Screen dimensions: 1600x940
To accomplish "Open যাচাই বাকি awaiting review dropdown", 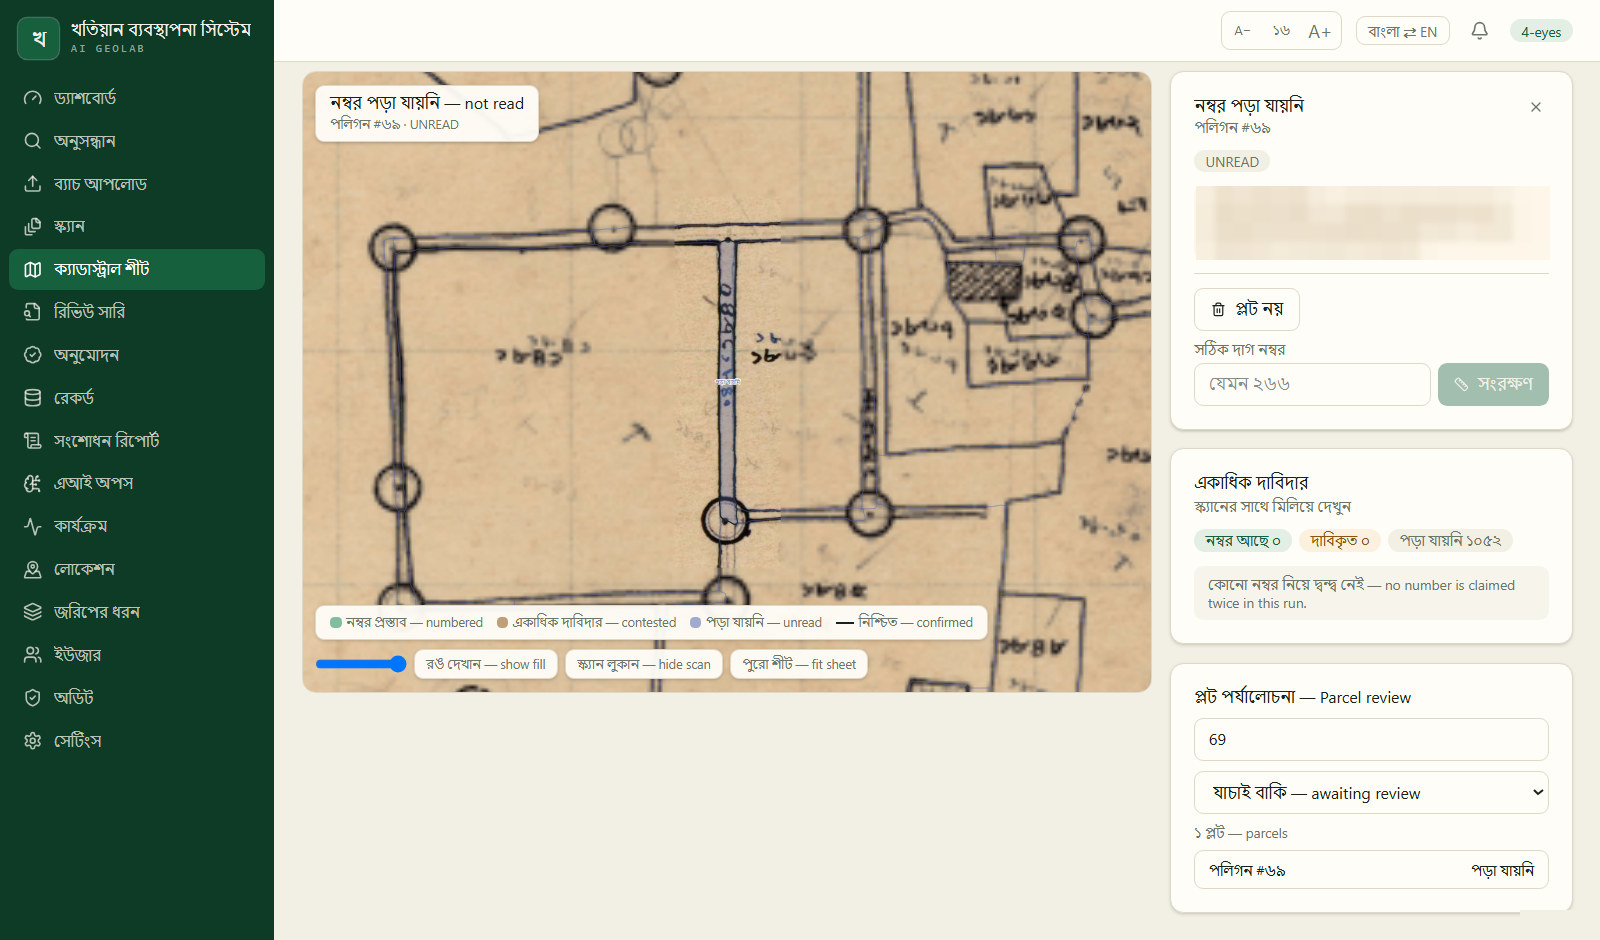I will click(x=1371, y=793).
